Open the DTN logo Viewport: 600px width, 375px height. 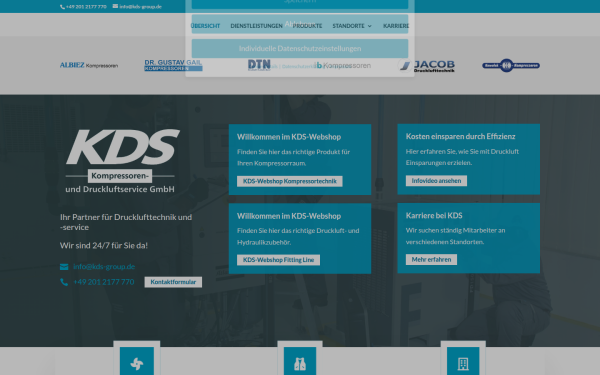(x=259, y=65)
